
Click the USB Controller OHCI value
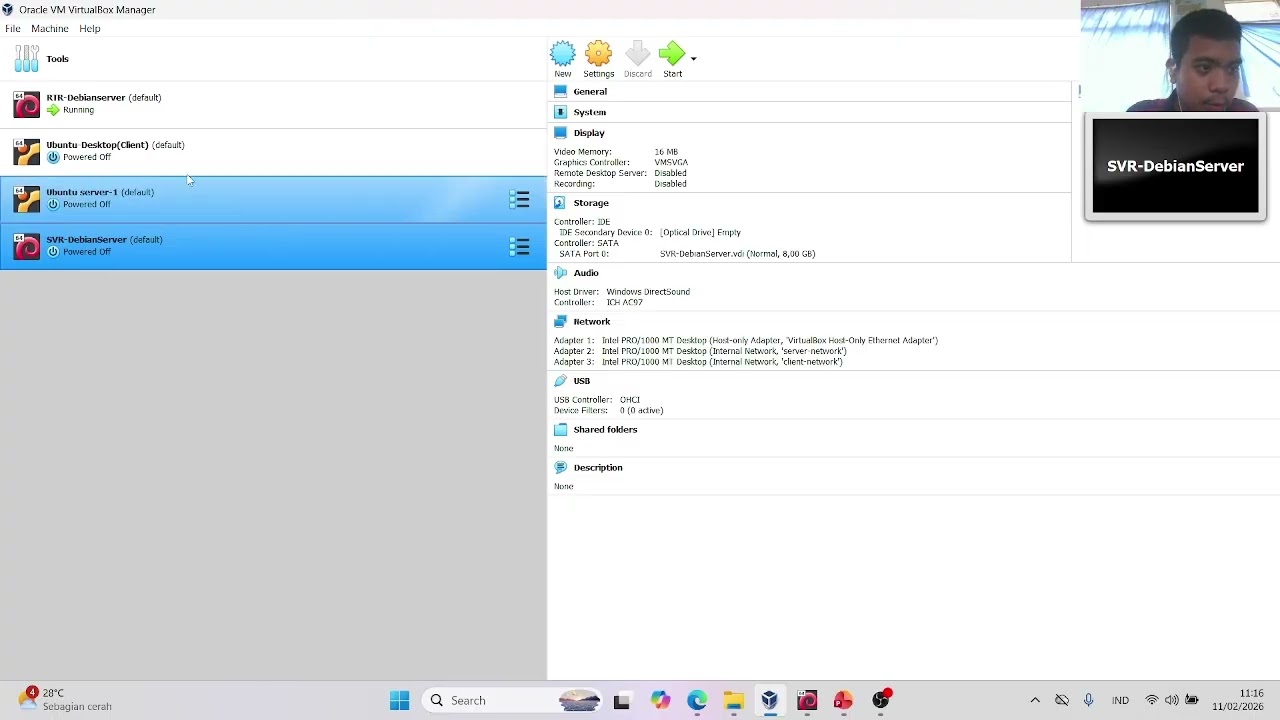(630, 400)
